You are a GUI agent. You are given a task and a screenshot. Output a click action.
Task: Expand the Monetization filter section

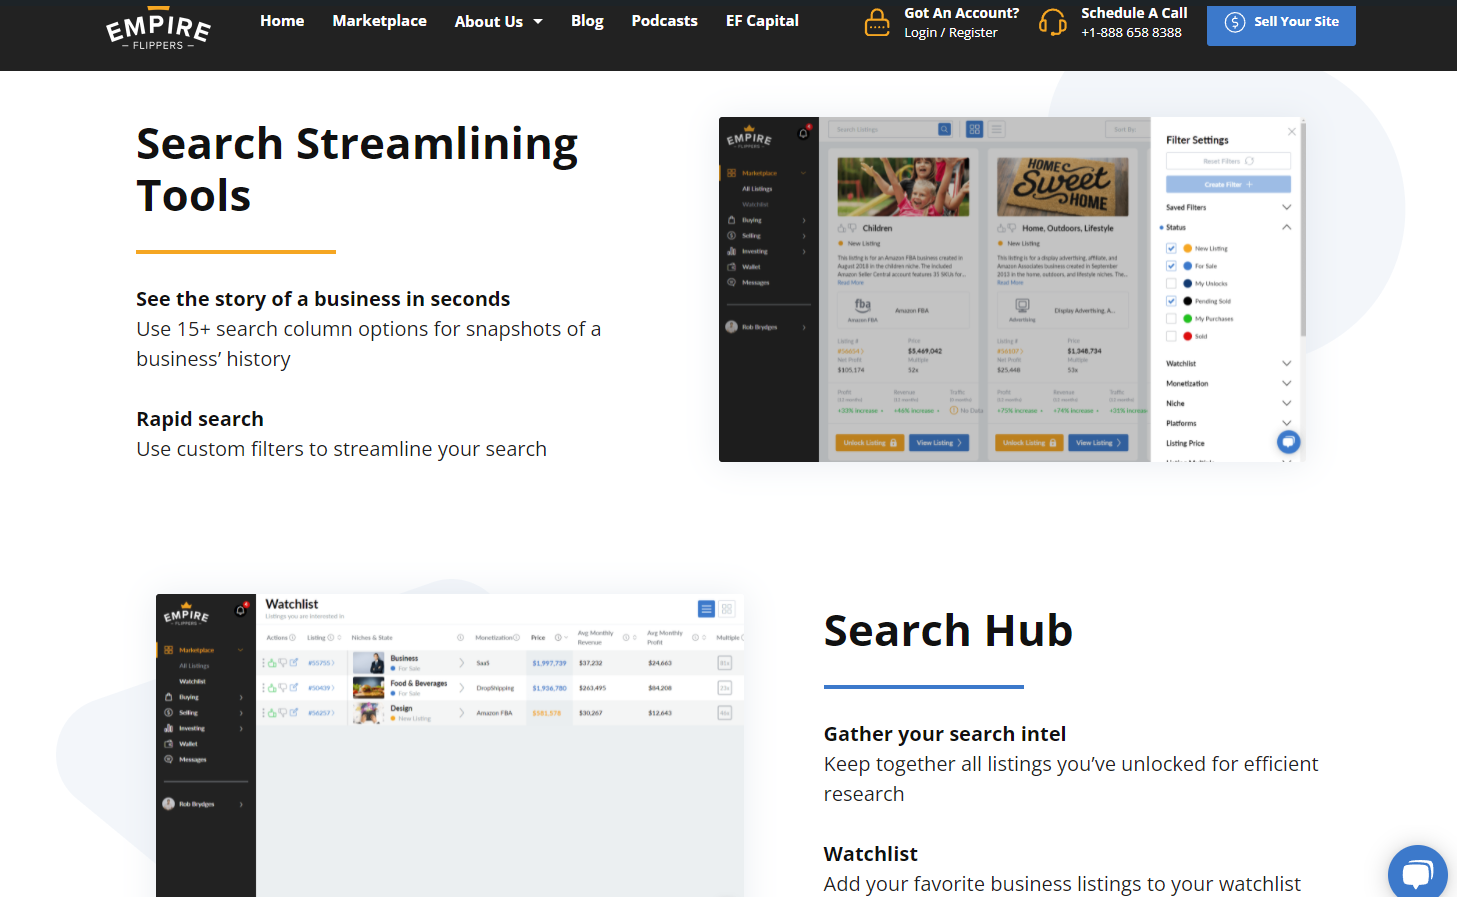point(1286,383)
